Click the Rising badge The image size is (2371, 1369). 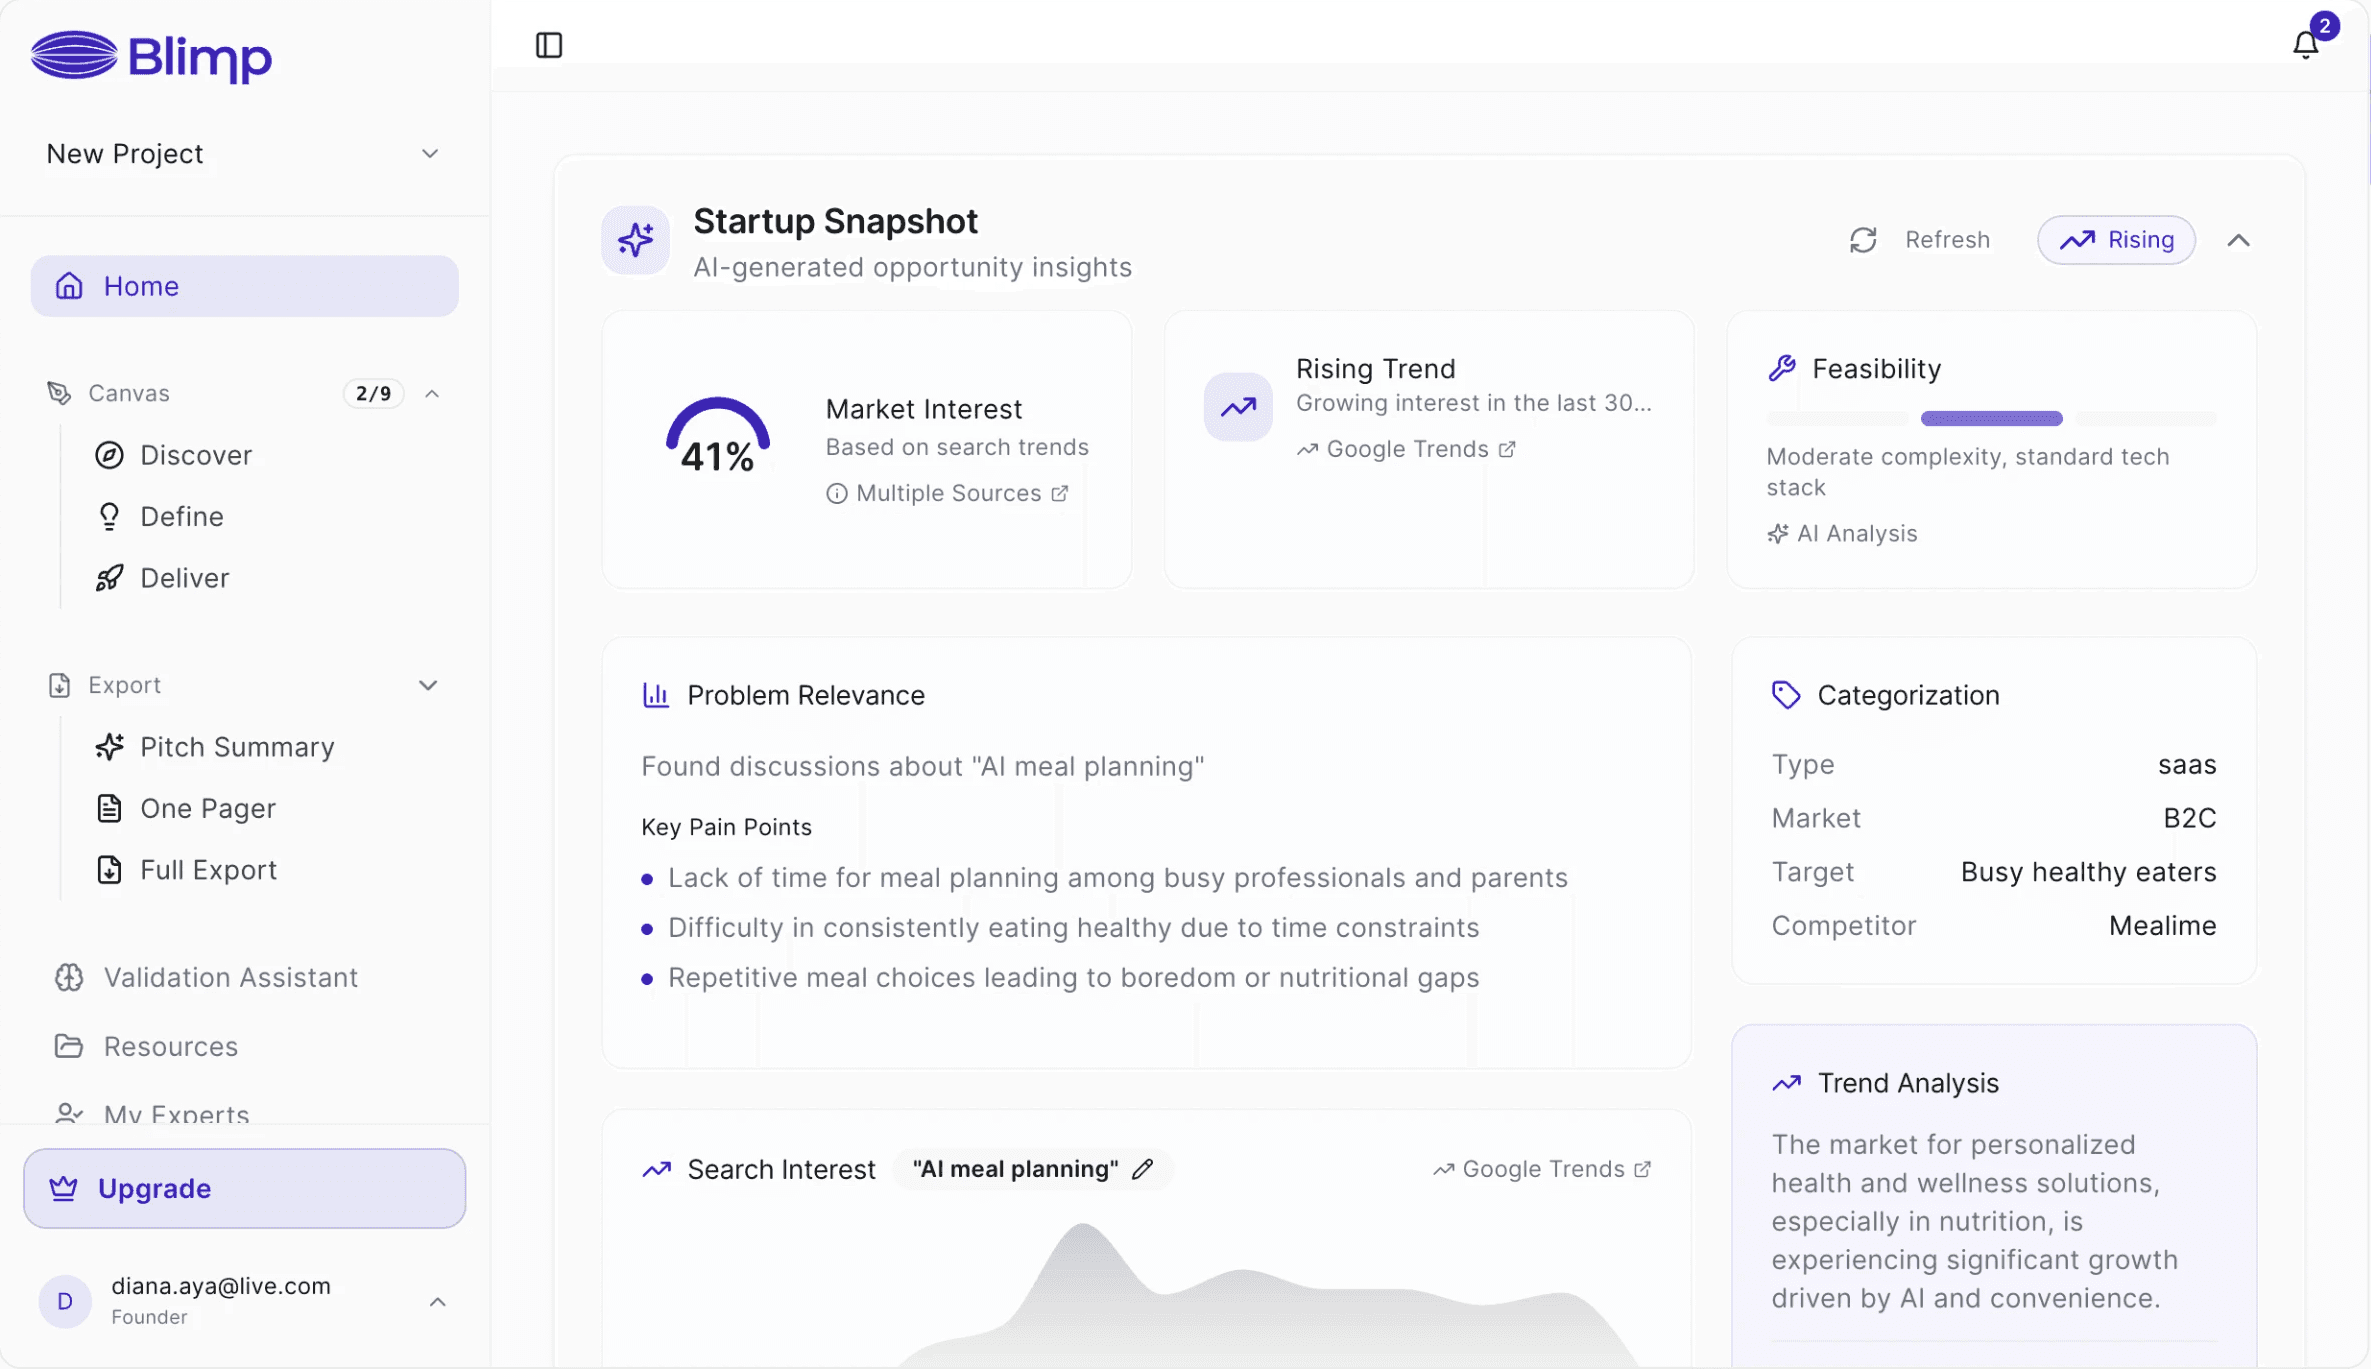pos(2116,240)
